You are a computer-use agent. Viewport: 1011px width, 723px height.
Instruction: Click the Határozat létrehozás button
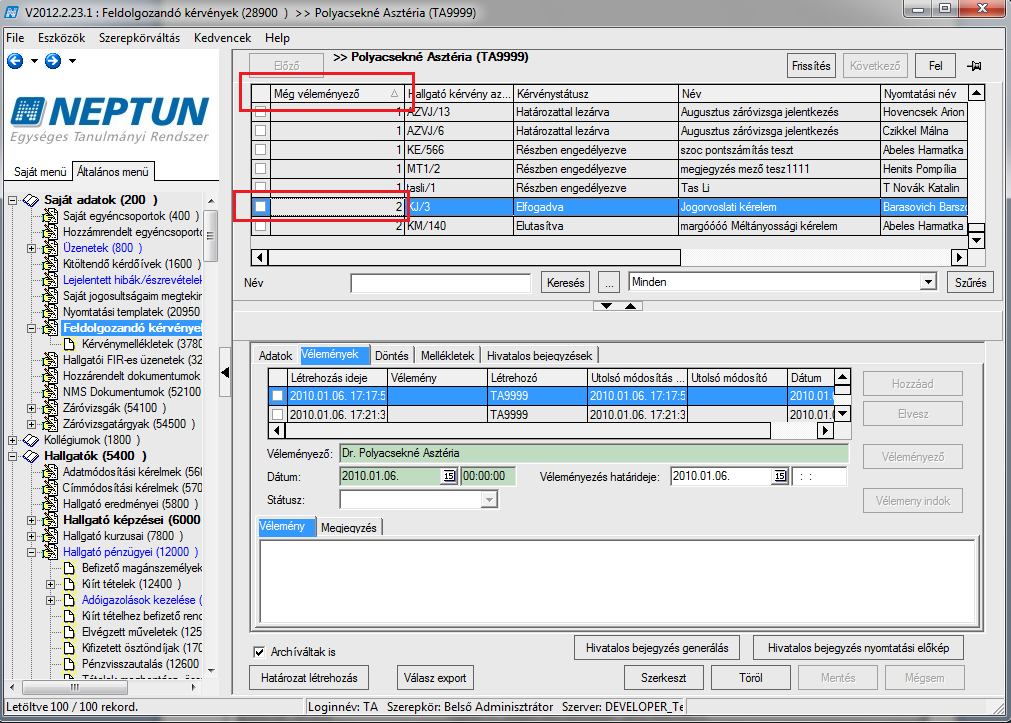coord(309,678)
